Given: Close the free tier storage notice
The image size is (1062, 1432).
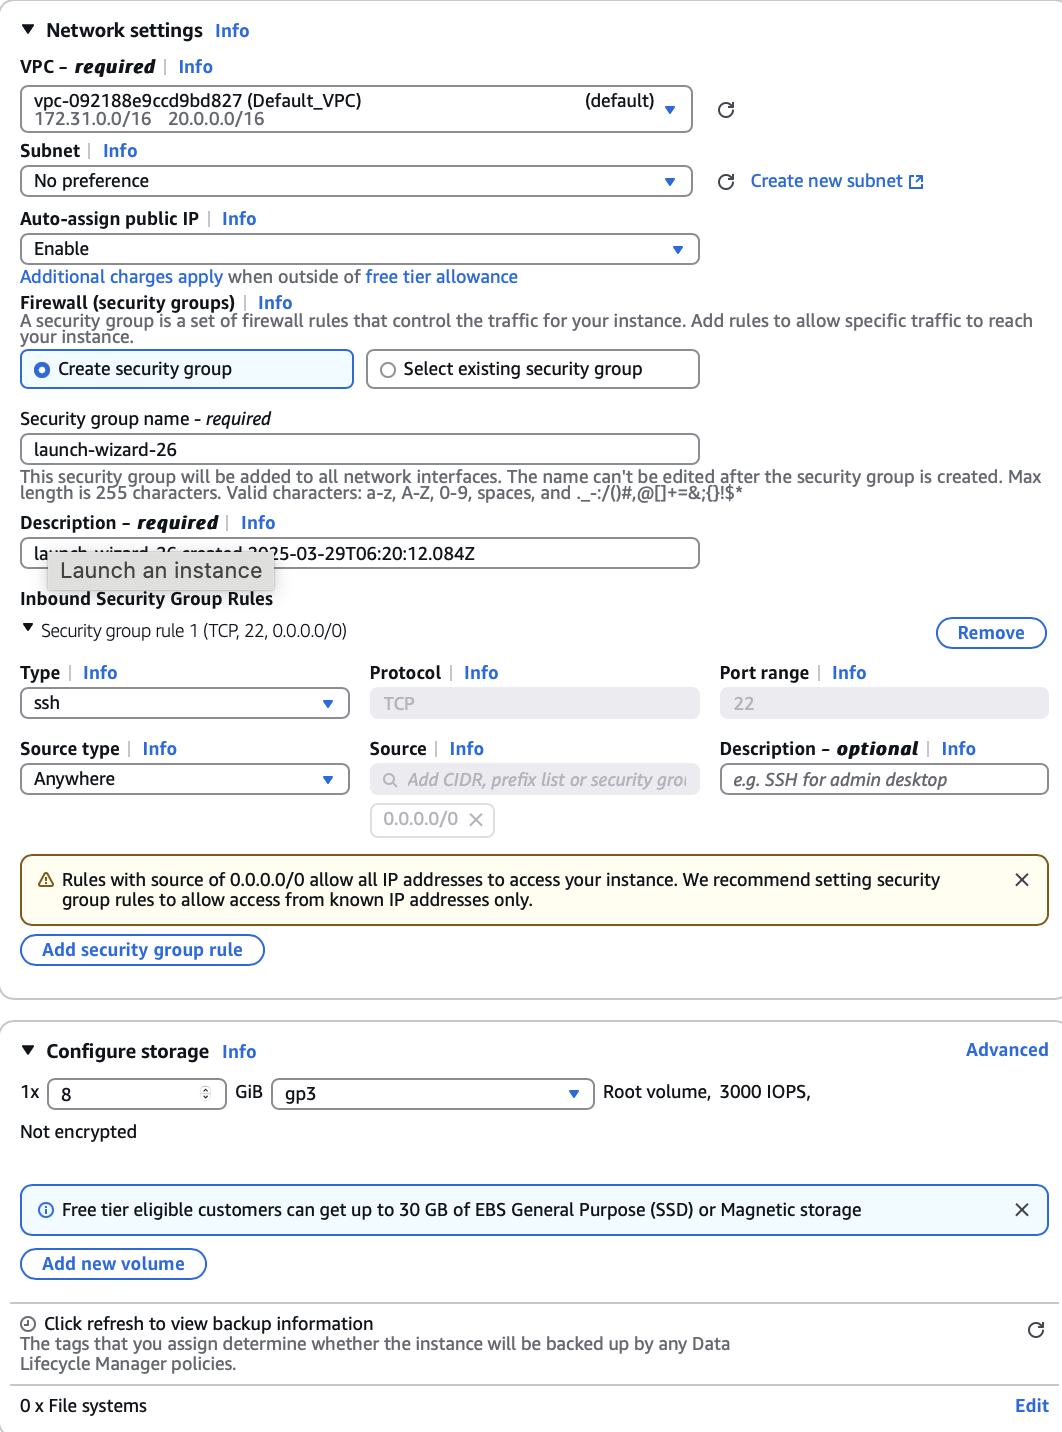Looking at the screenshot, I should click(x=1021, y=1210).
